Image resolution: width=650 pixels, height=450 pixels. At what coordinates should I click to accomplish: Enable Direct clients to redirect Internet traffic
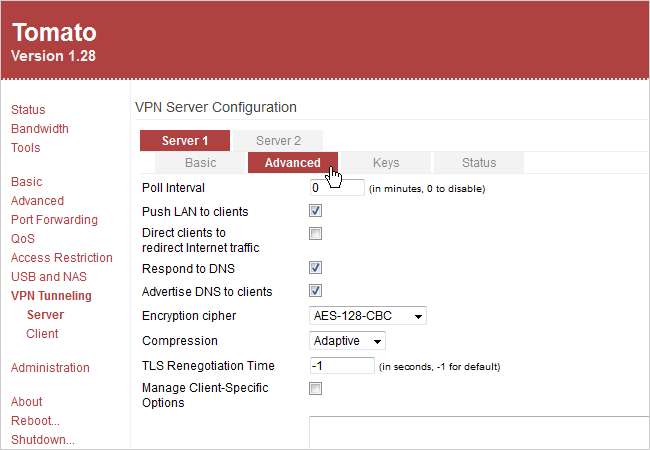coord(315,234)
